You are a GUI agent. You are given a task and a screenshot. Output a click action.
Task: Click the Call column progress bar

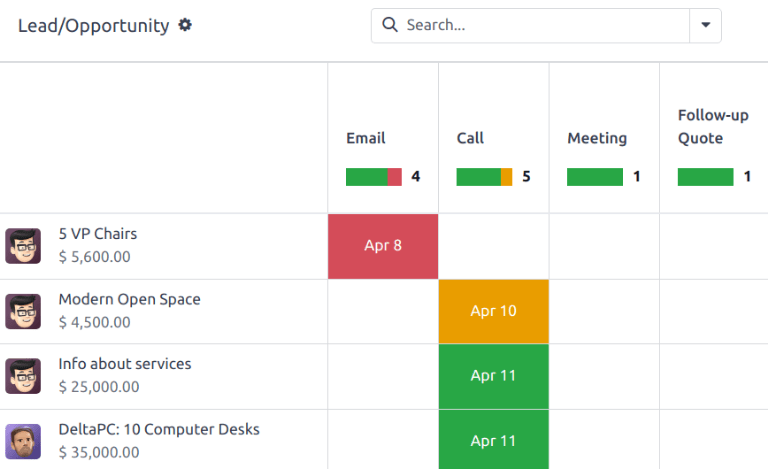pyautogui.click(x=484, y=177)
